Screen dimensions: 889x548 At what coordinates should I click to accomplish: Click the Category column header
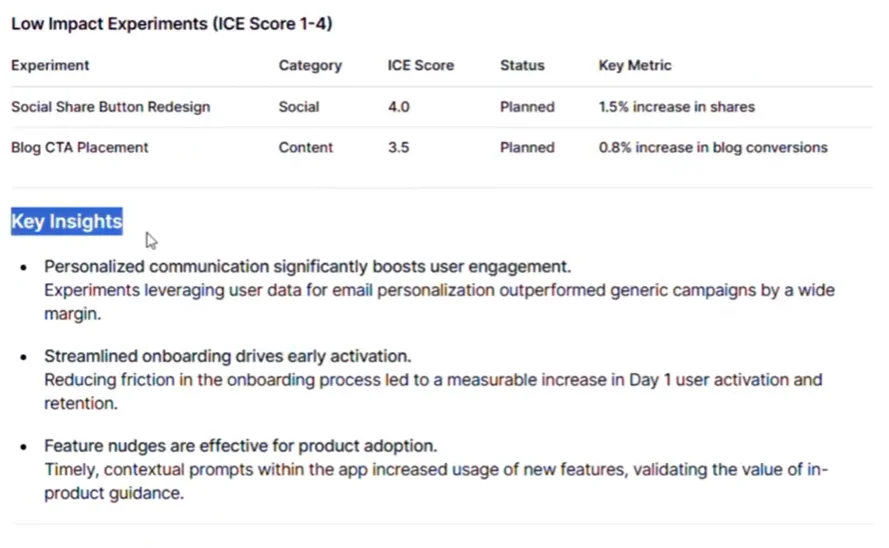point(310,65)
